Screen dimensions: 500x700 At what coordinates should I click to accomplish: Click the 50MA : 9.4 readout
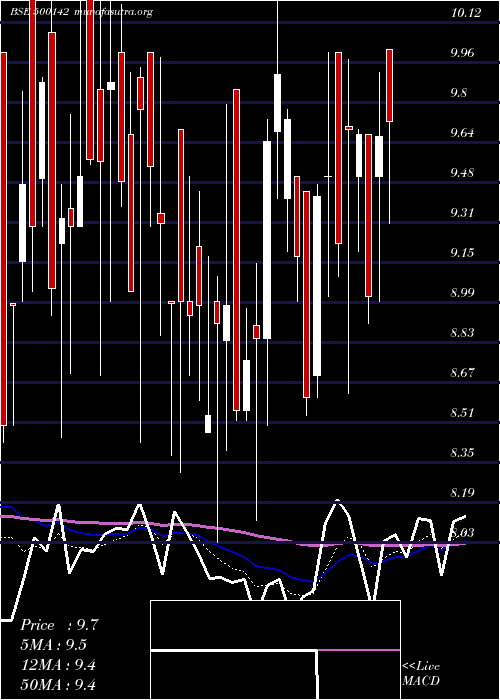(x=58, y=685)
